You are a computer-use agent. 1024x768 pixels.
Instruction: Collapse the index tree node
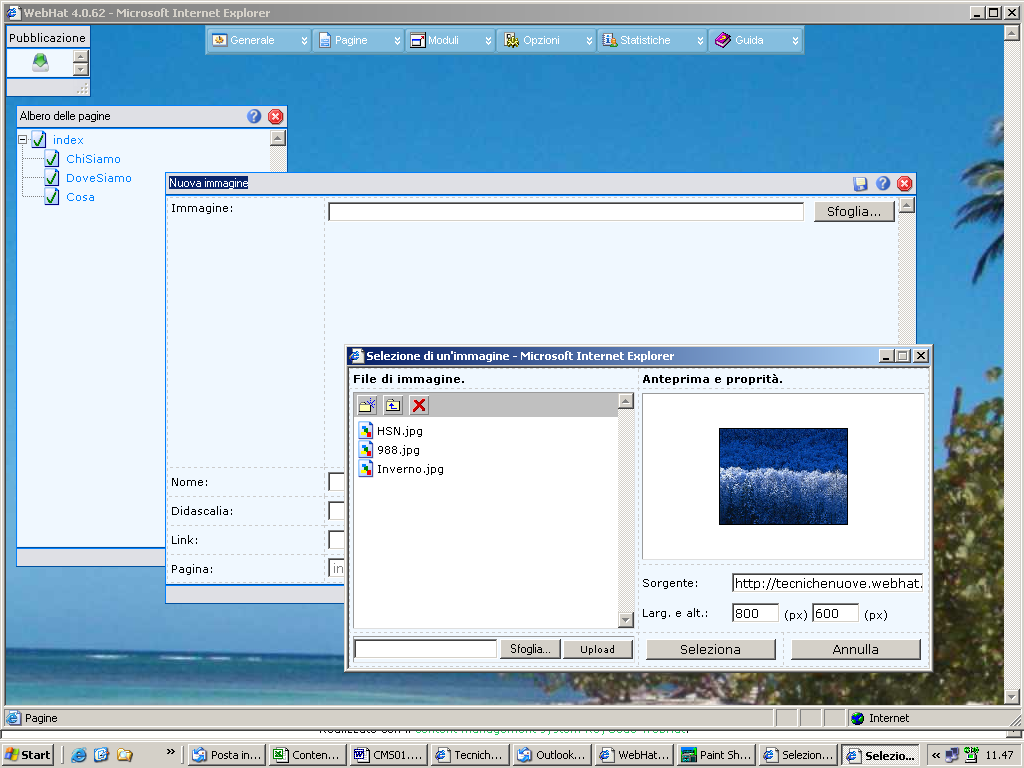(x=23, y=140)
